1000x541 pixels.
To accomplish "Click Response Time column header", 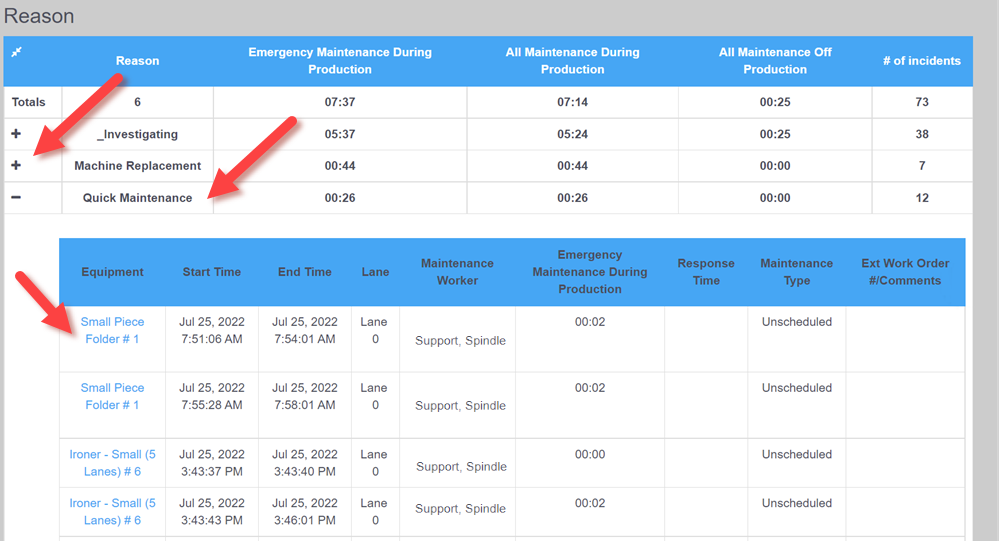I will tap(706, 272).
